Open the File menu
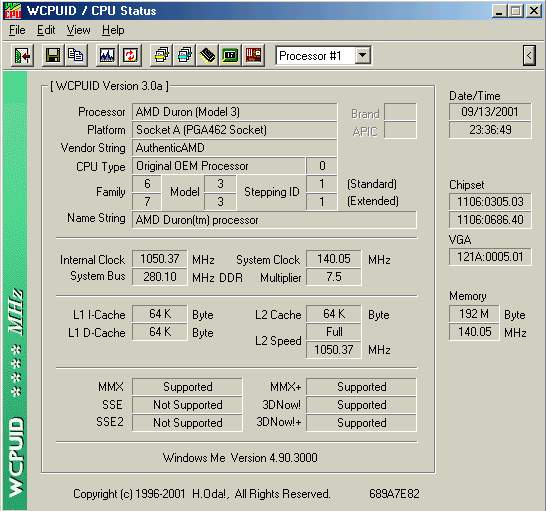Image resolution: width=546 pixels, height=511 pixels. [x=17, y=30]
